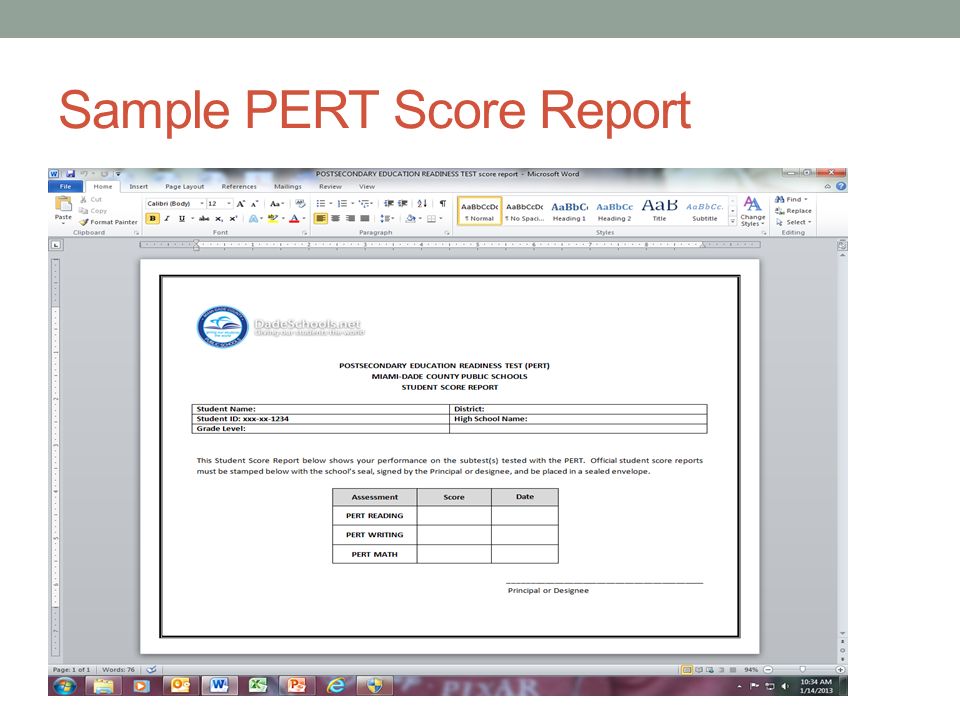The height and width of the screenshot is (720, 960).
Task: Open the File tab
Action: (x=66, y=187)
